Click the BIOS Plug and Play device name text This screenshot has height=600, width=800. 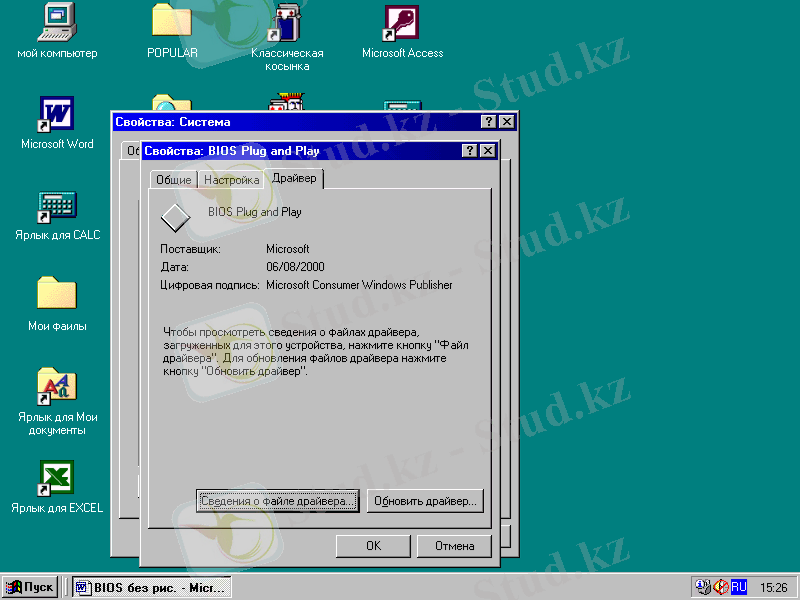[x=255, y=212]
